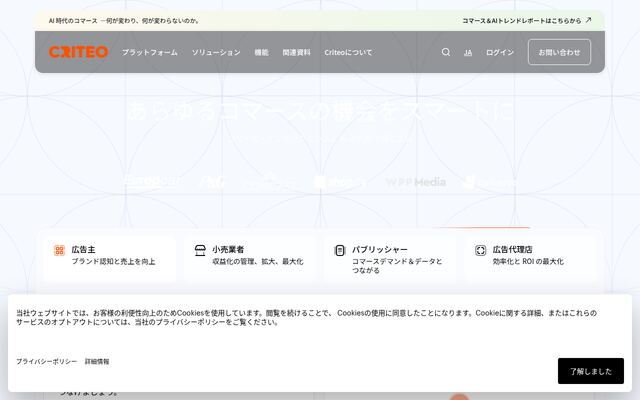Screen dimensions: 640x400
Task: Click the AI時代のコマース banner text
Action: [x=124, y=20]
